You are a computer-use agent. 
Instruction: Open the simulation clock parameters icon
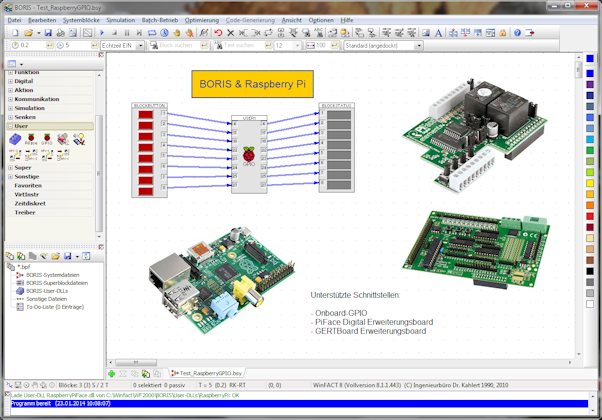(x=164, y=33)
